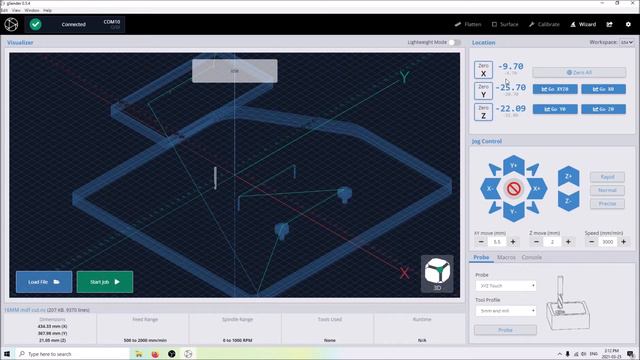Image resolution: width=640 pixels, height=360 pixels.
Task: Click the 3D view cube icon
Action: [x=437, y=273]
